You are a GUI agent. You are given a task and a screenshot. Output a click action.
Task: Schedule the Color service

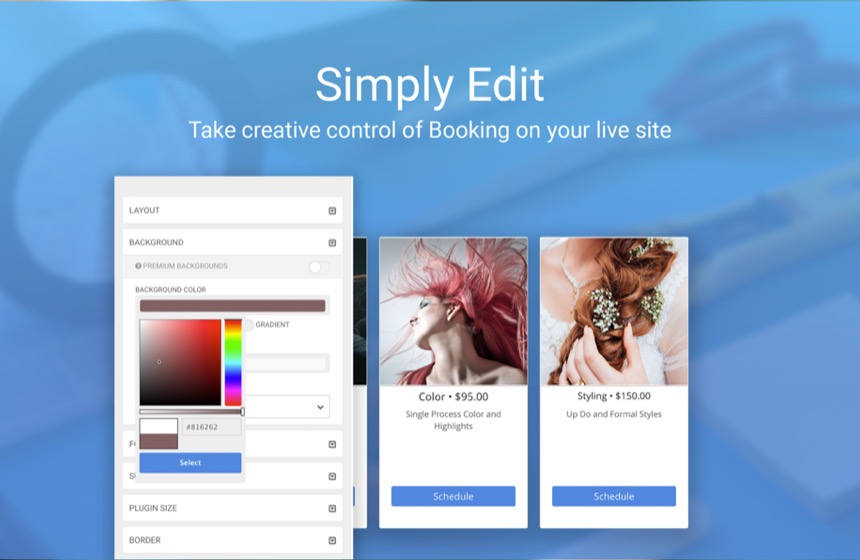[453, 496]
